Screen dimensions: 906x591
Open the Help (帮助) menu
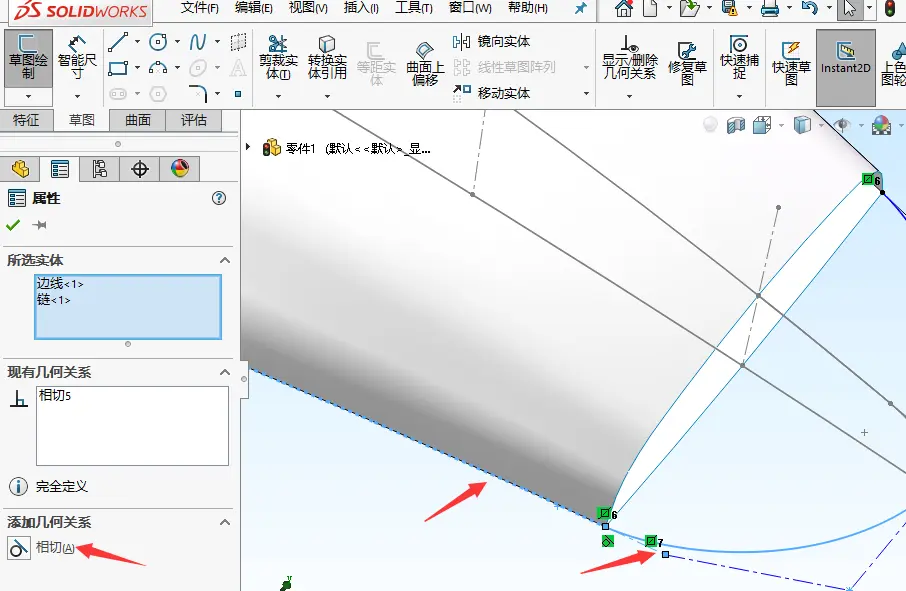click(528, 8)
